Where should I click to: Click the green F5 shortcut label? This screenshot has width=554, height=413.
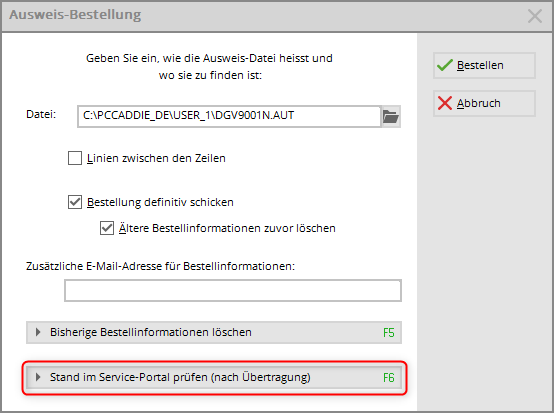(x=389, y=332)
